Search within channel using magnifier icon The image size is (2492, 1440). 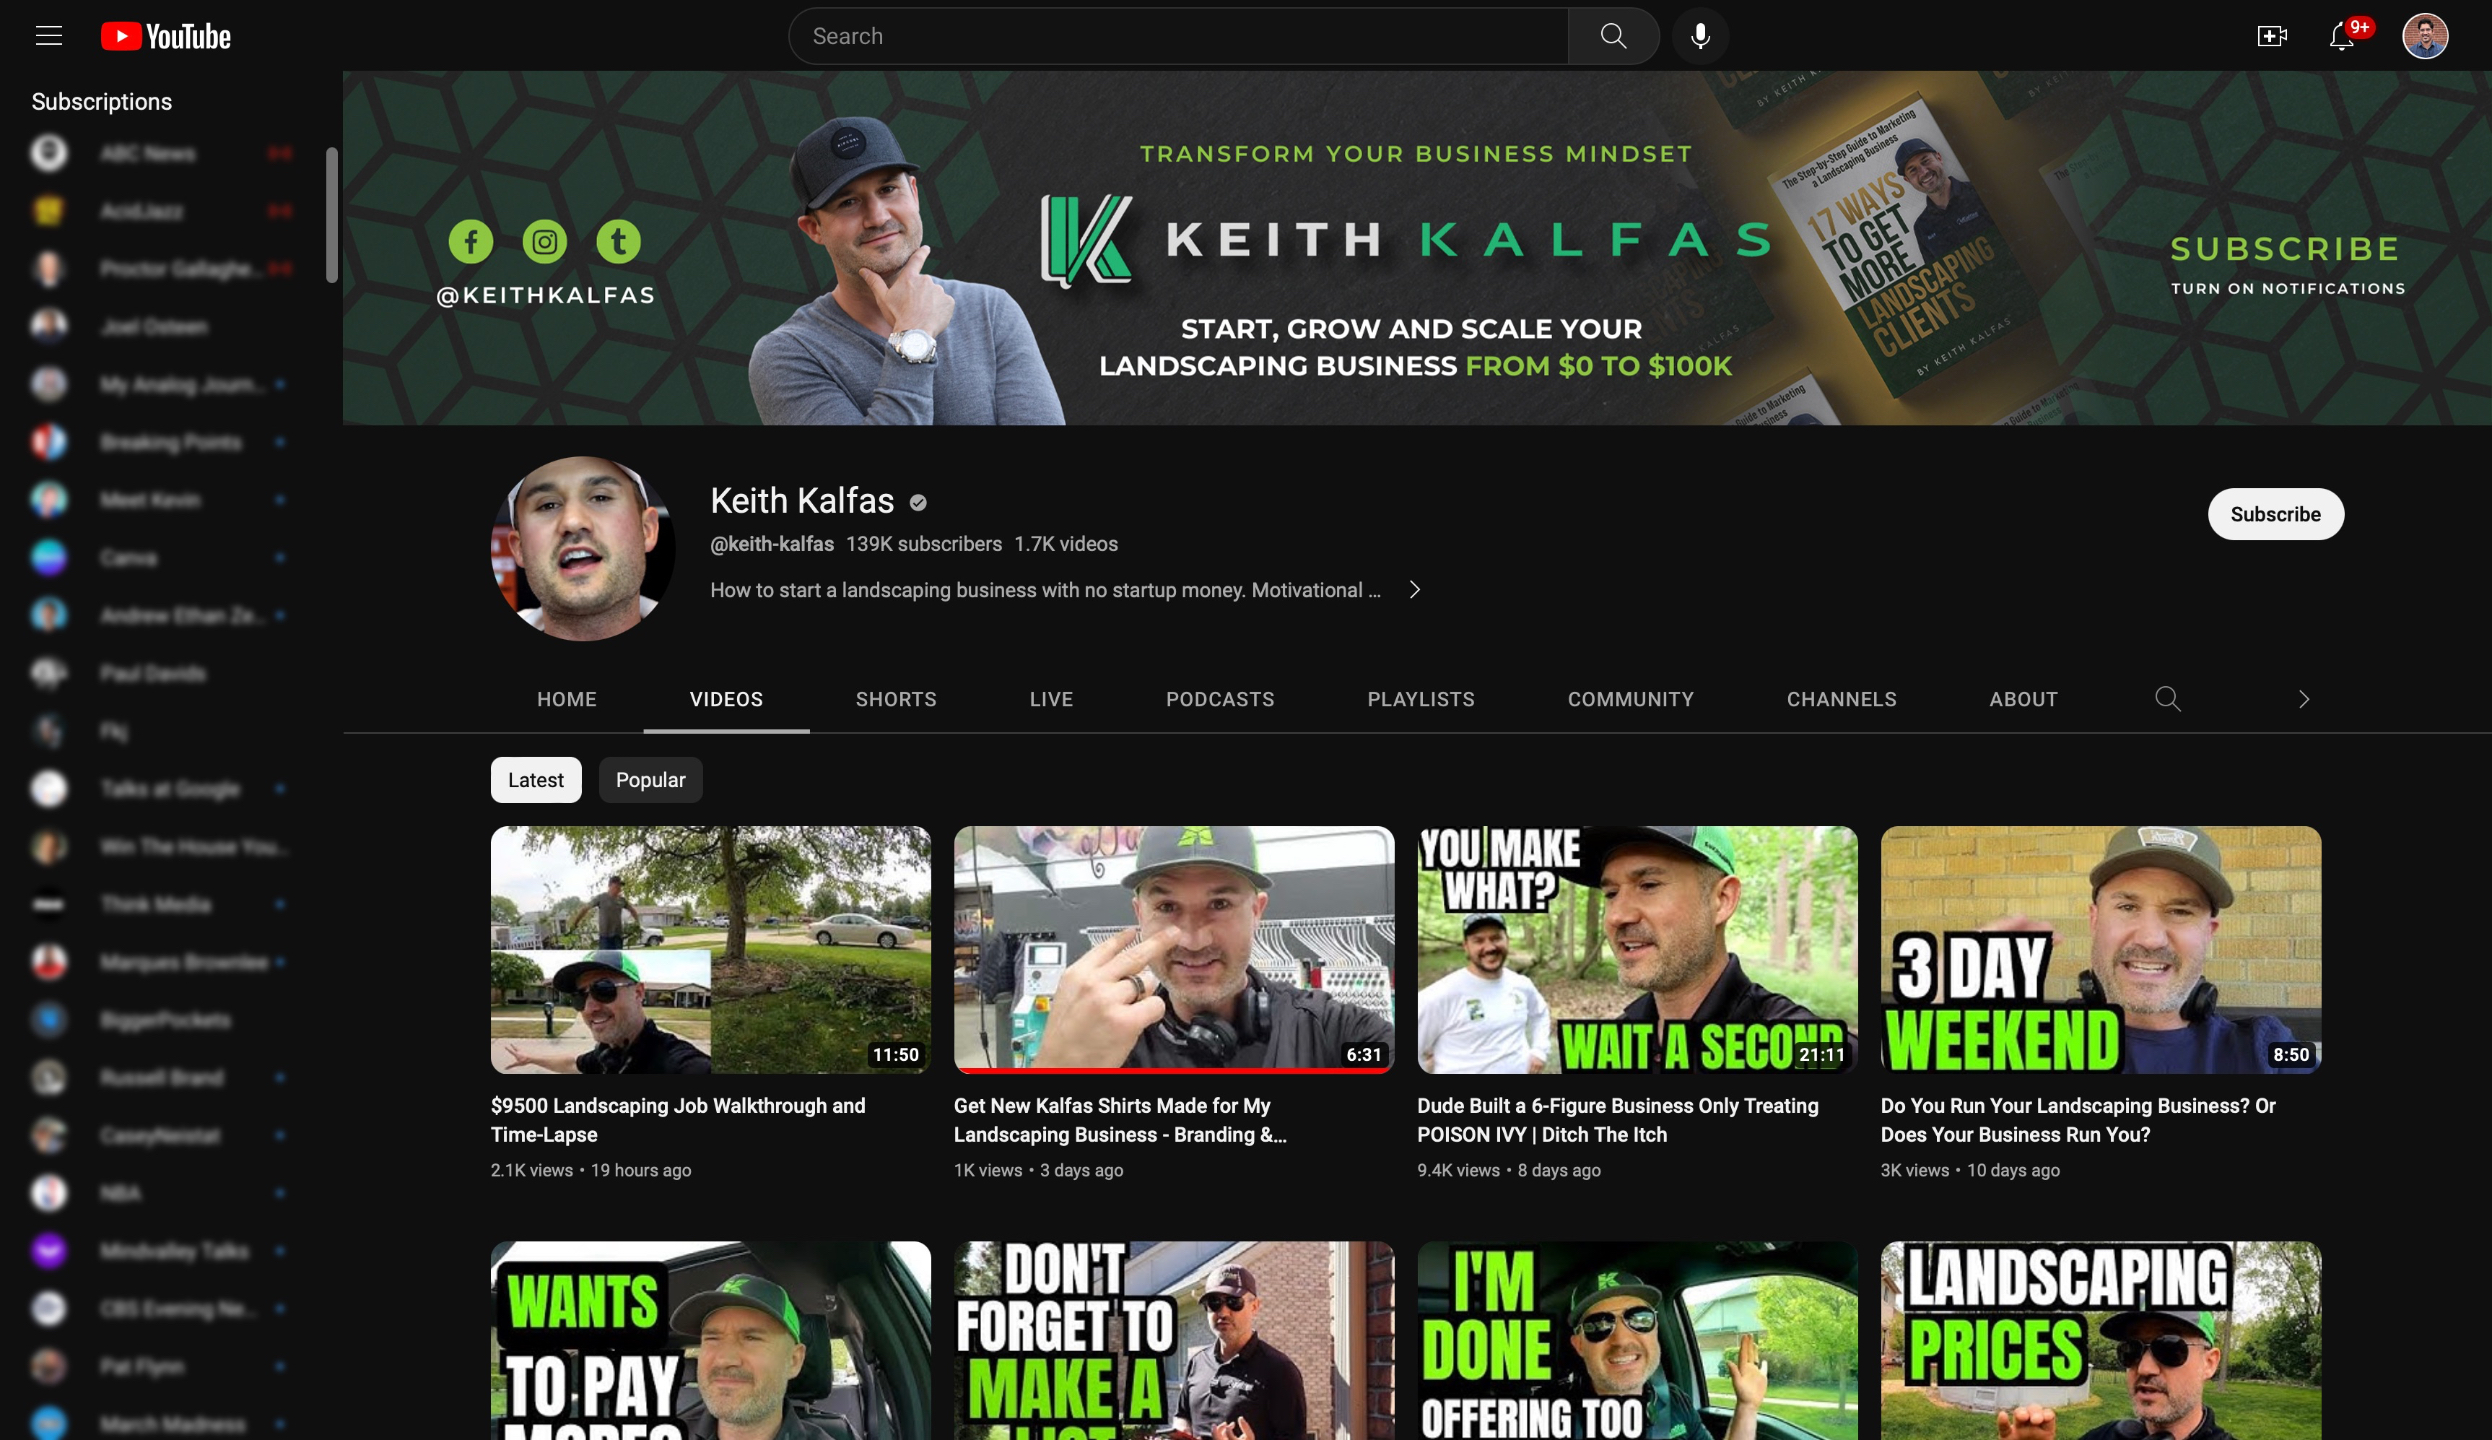pyautogui.click(x=2167, y=698)
